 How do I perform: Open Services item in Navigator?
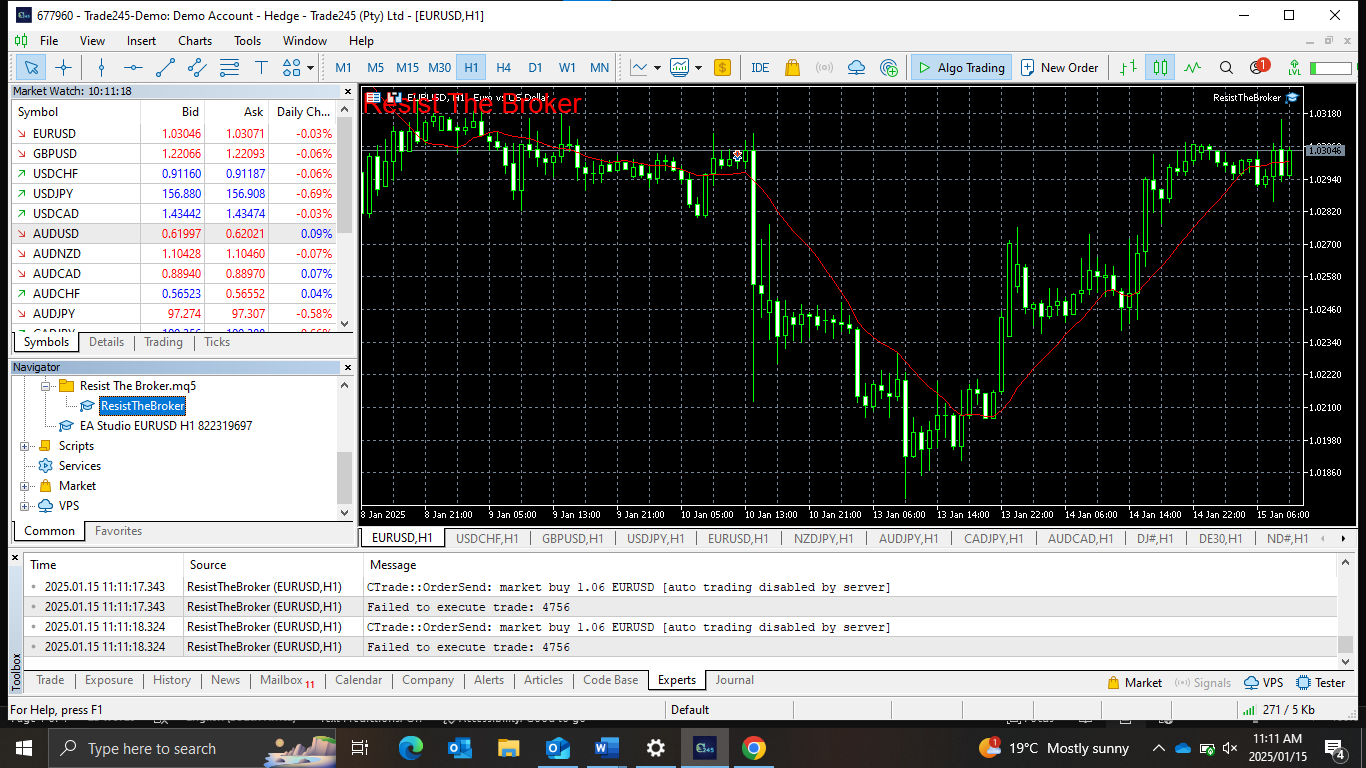coord(80,466)
